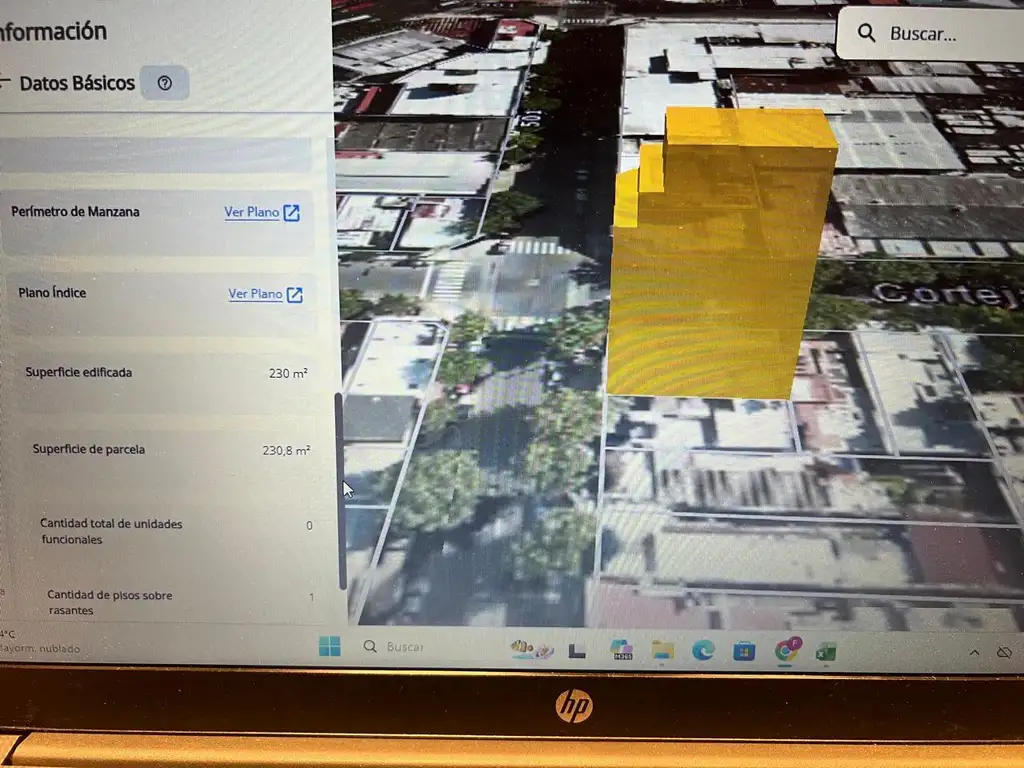The width and height of the screenshot is (1024, 768).
Task: Click the Chrome icon in the taskbar
Action: pyautogui.click(x=787, y=650)
